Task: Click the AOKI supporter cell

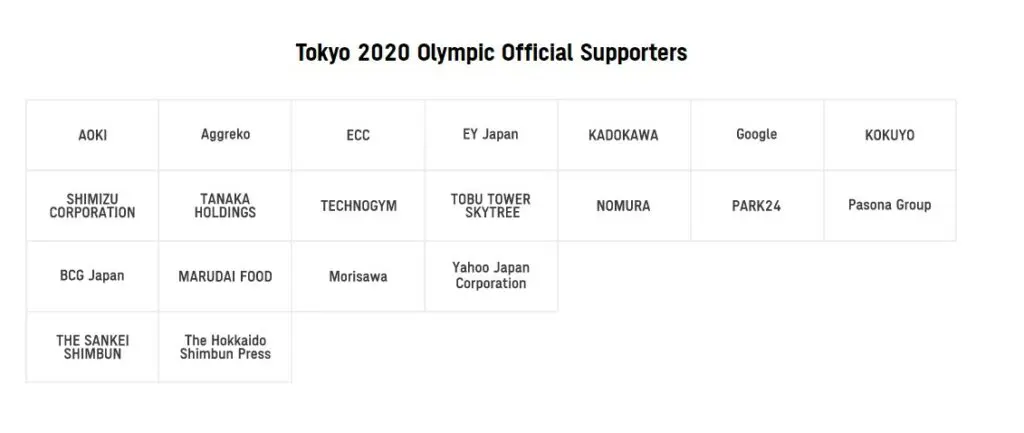Action: pyautogui.click(x=92, y=135)
